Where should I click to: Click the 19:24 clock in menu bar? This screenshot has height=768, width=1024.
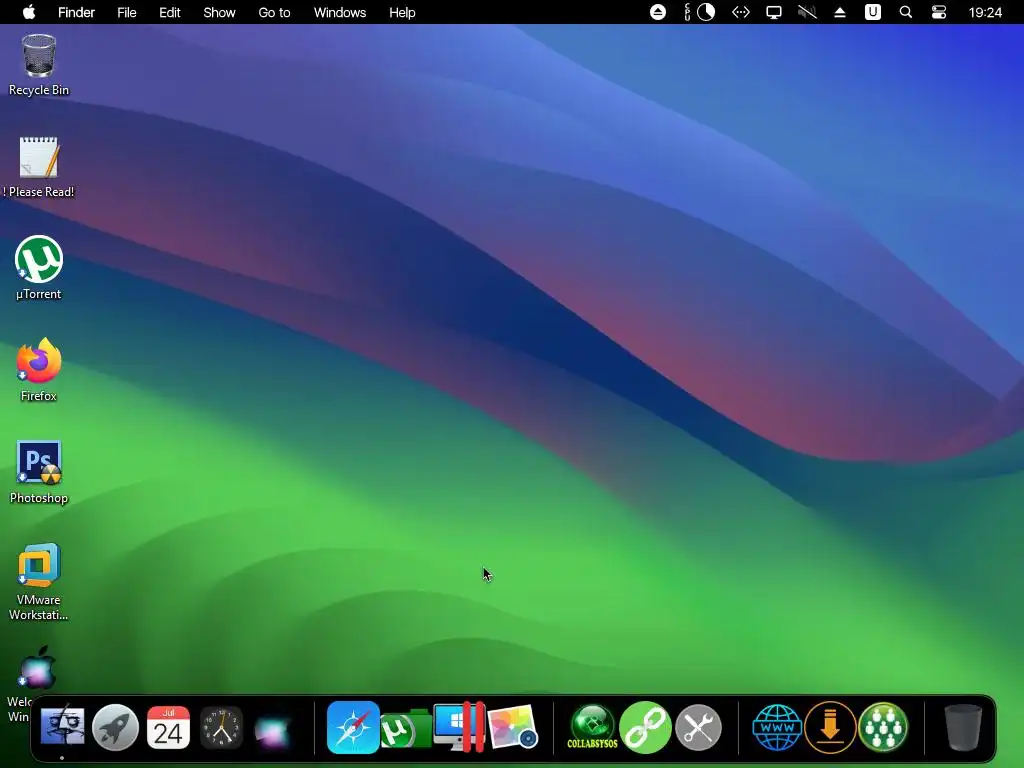pyautogui.click(x=985, y=12)
